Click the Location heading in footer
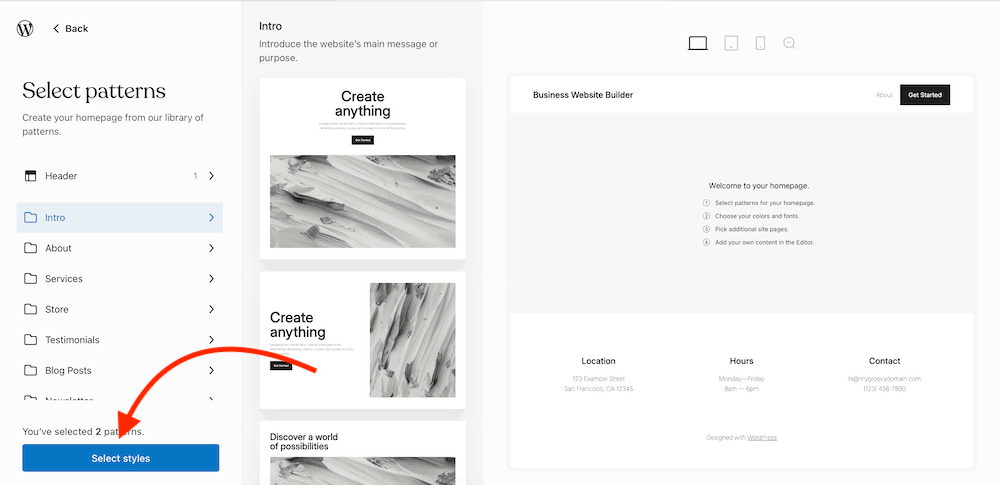The width and height of the screenshot is (1000, 485). click(x=598, y=361)
